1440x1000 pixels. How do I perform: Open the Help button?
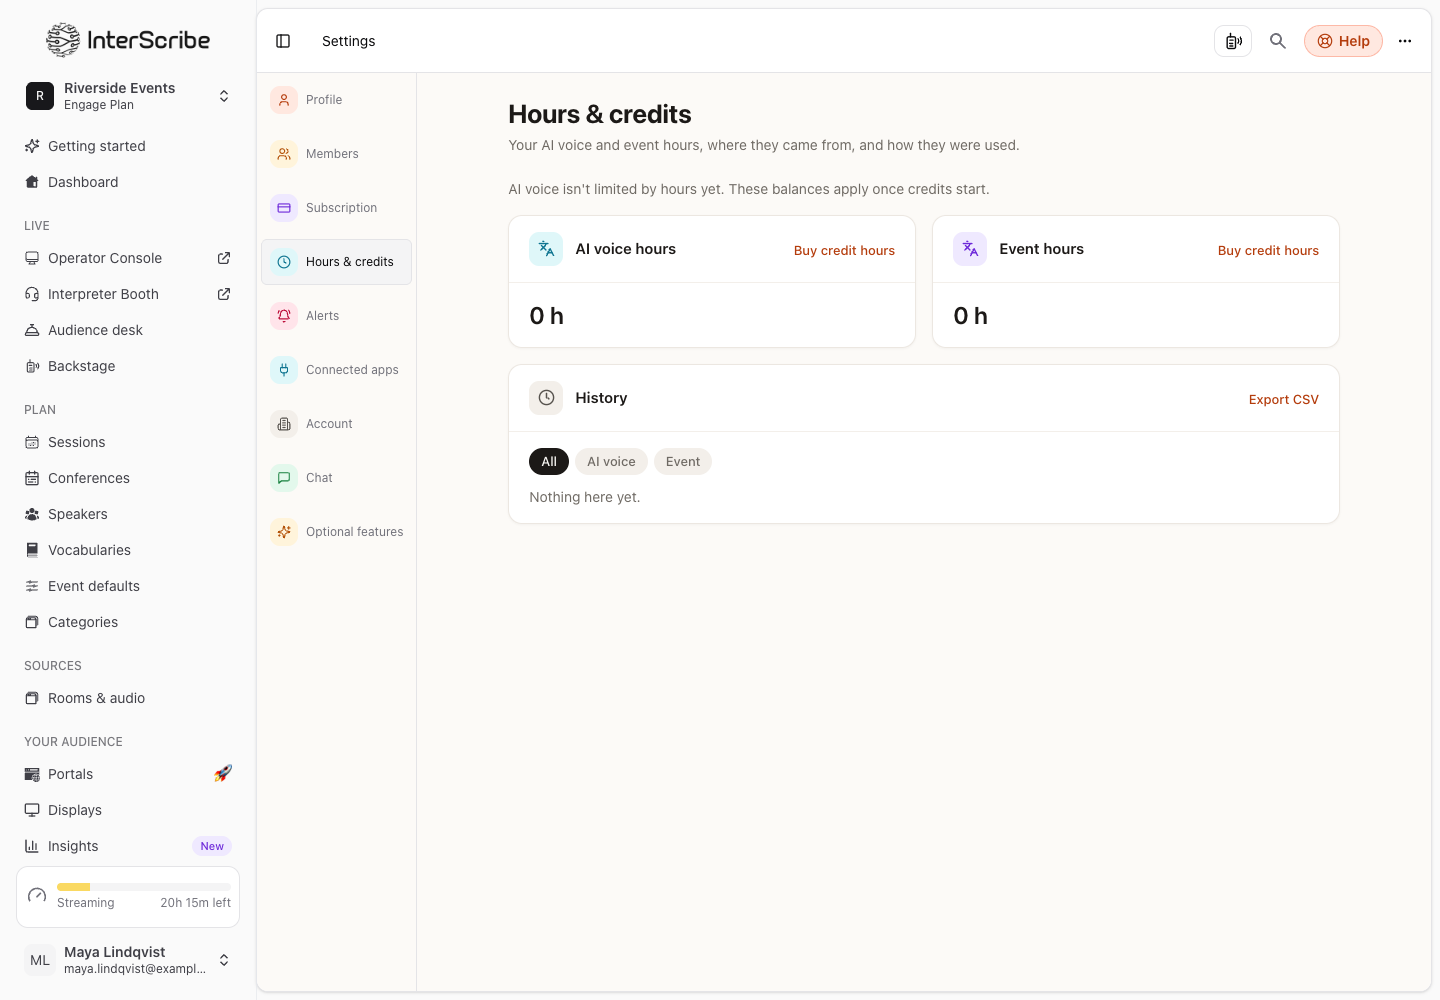click(x=1343, y=41)
